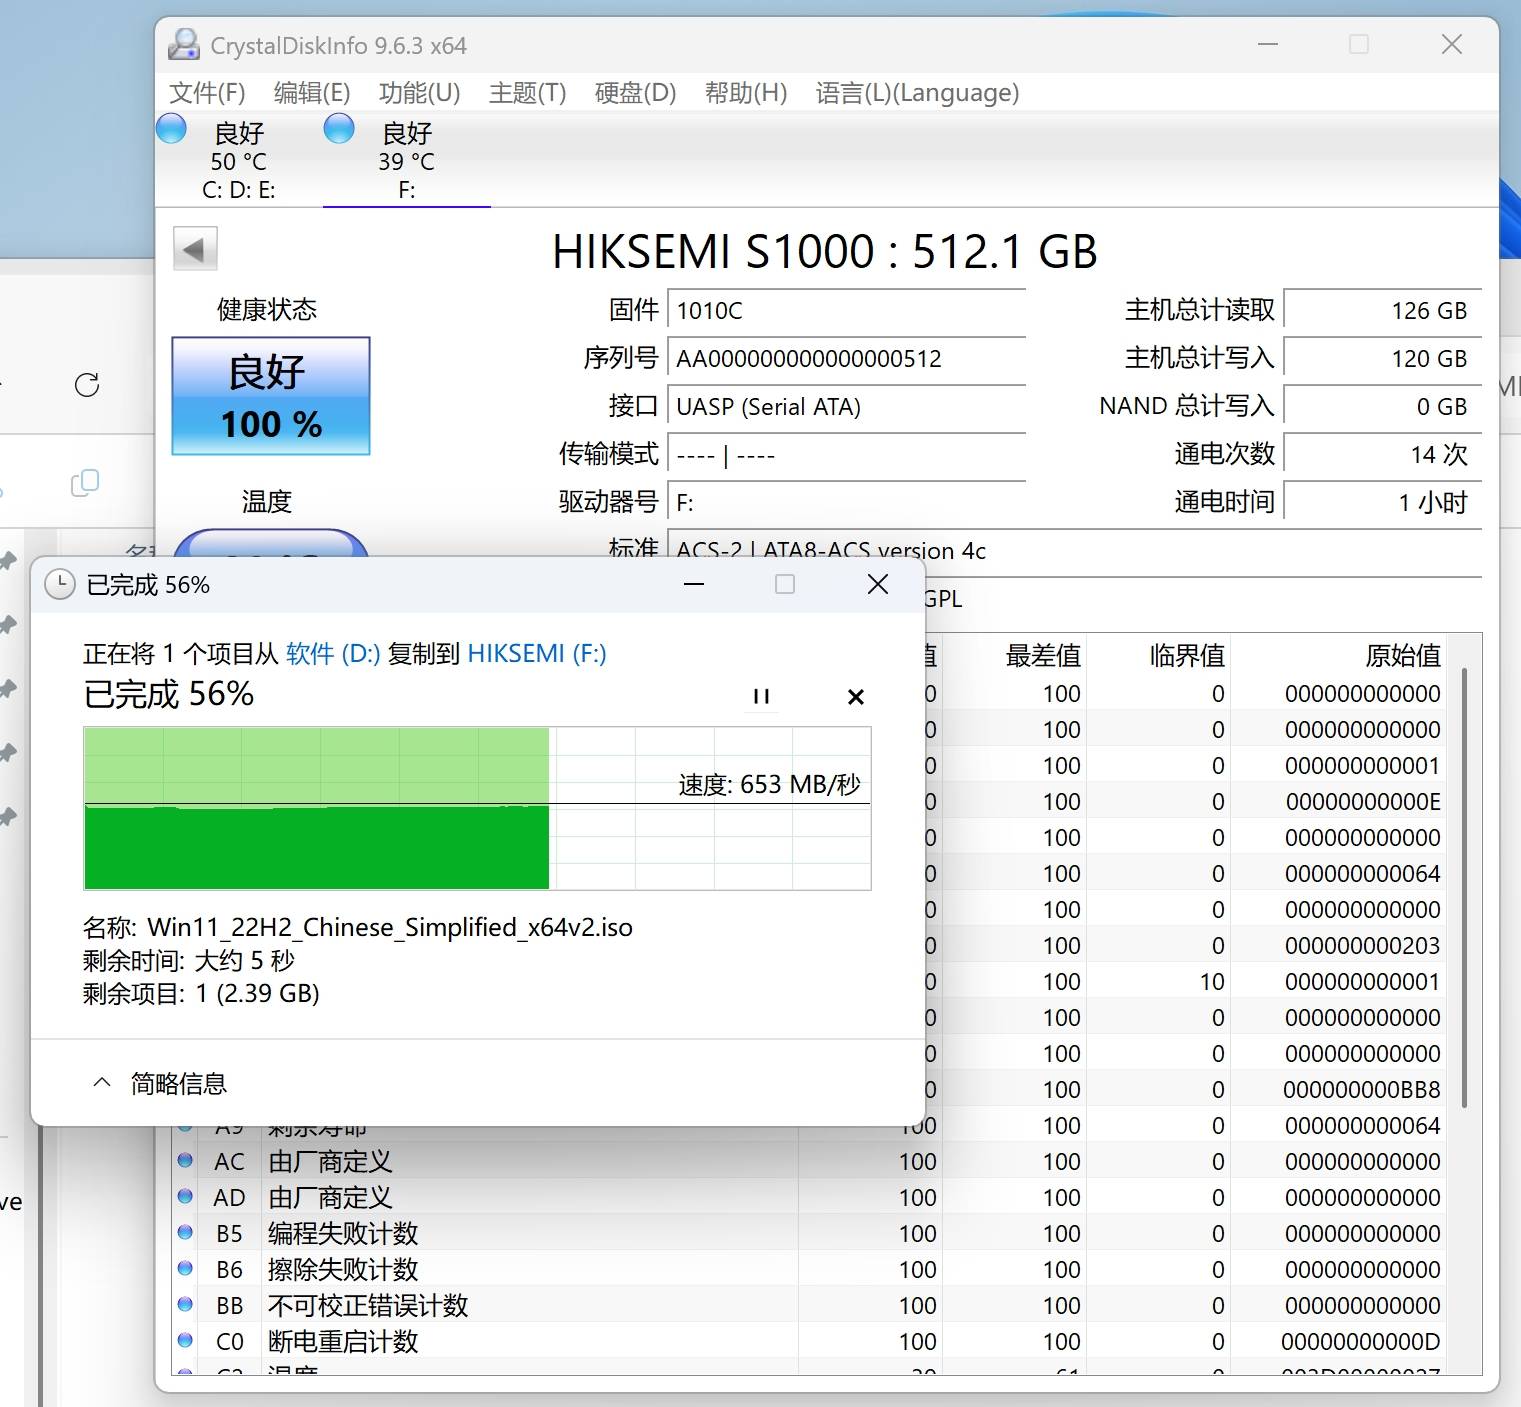Click the status dot for attribute B5
Viewport: 1521px width, 1407px height.
pos(185,1232)
